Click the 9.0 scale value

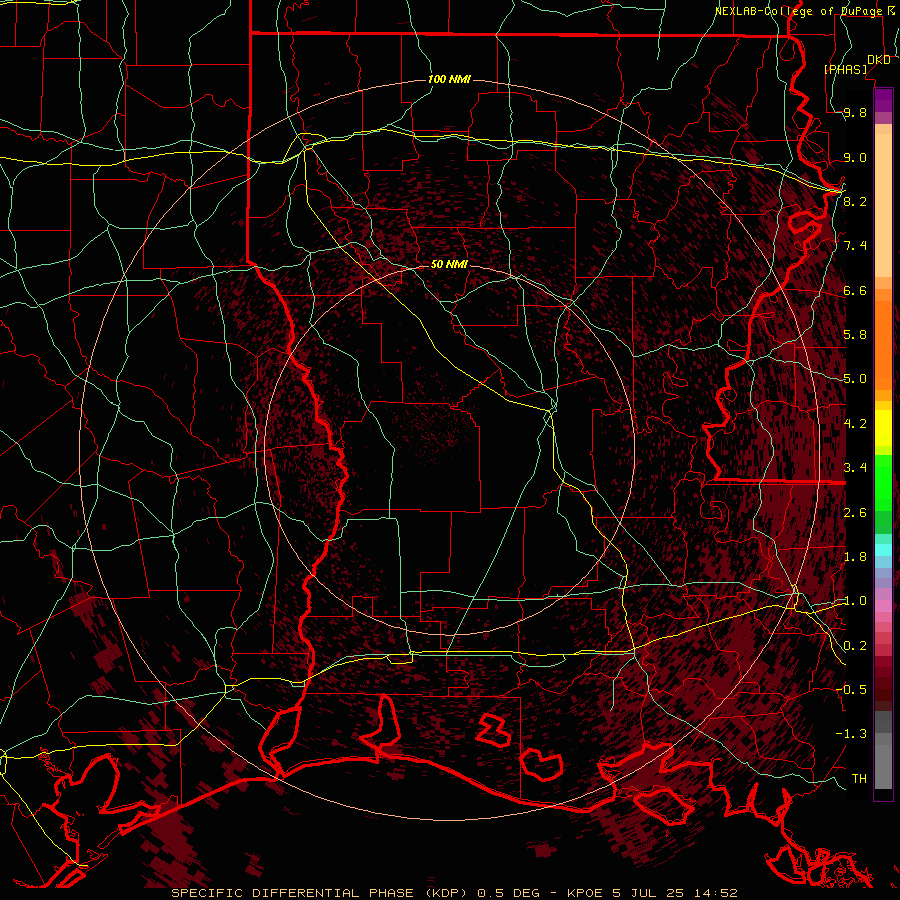coord(855,157)
